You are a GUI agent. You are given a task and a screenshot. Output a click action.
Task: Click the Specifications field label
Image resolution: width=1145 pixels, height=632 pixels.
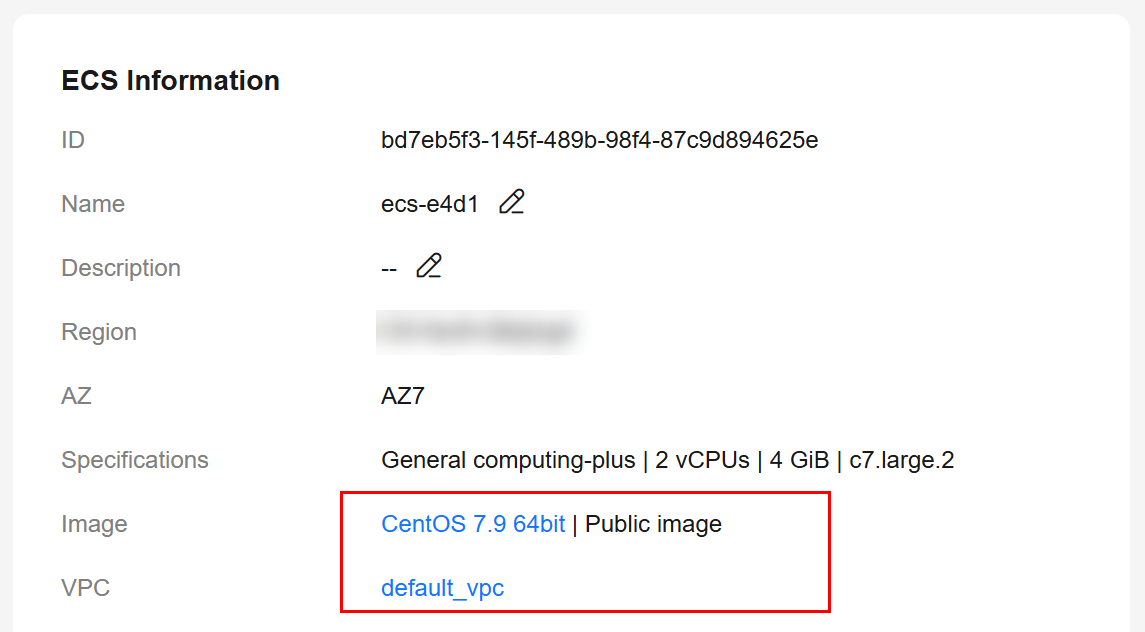click(135, 460)
